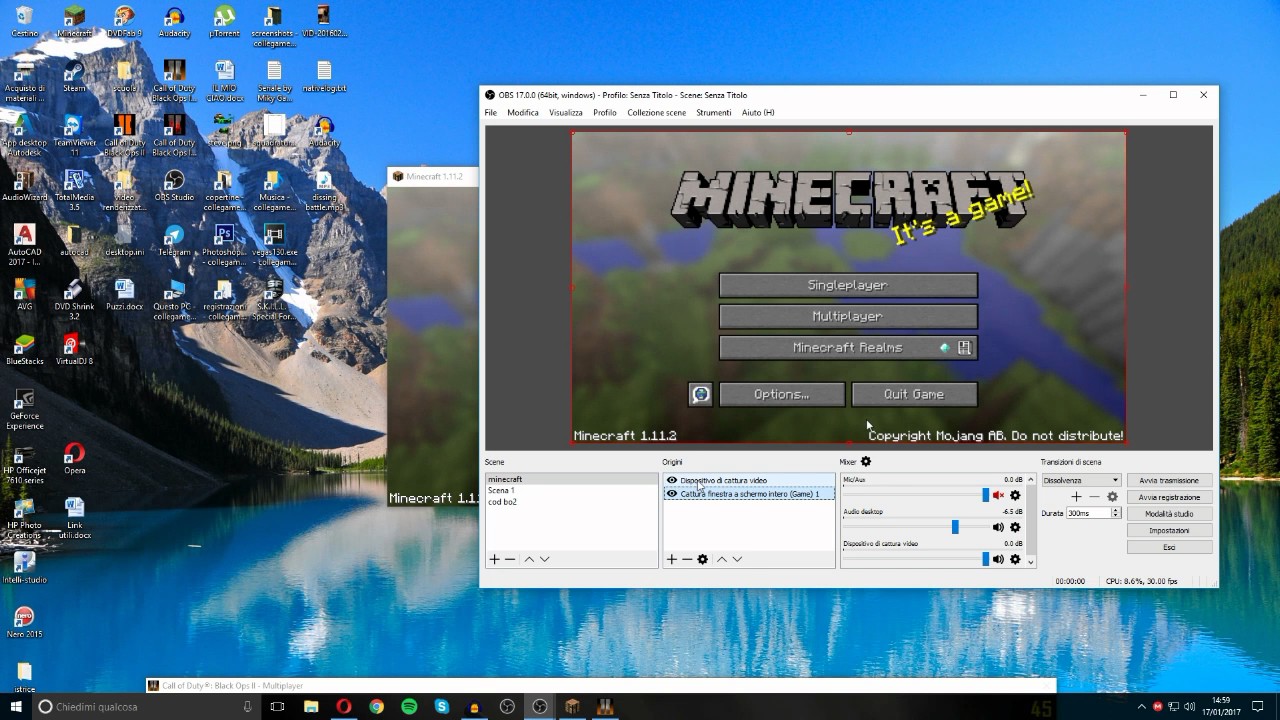The width and height of the screenshot is (1280, 720).
Task: Remove the selected scene with the minus icon
Action: coord(510,559)
